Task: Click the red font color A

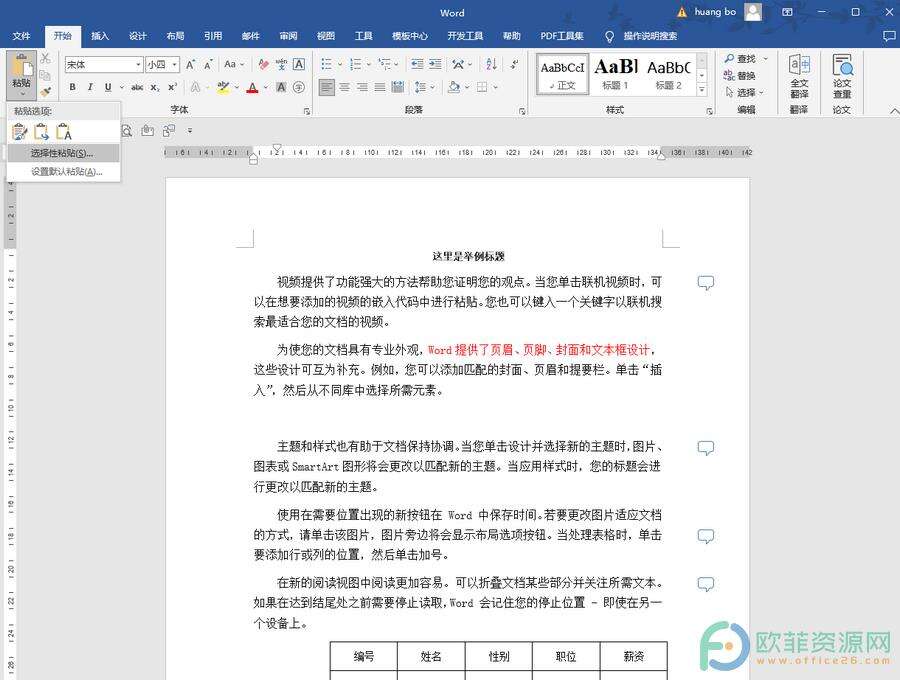Action: pyautogui.click(x=252, y=87)
